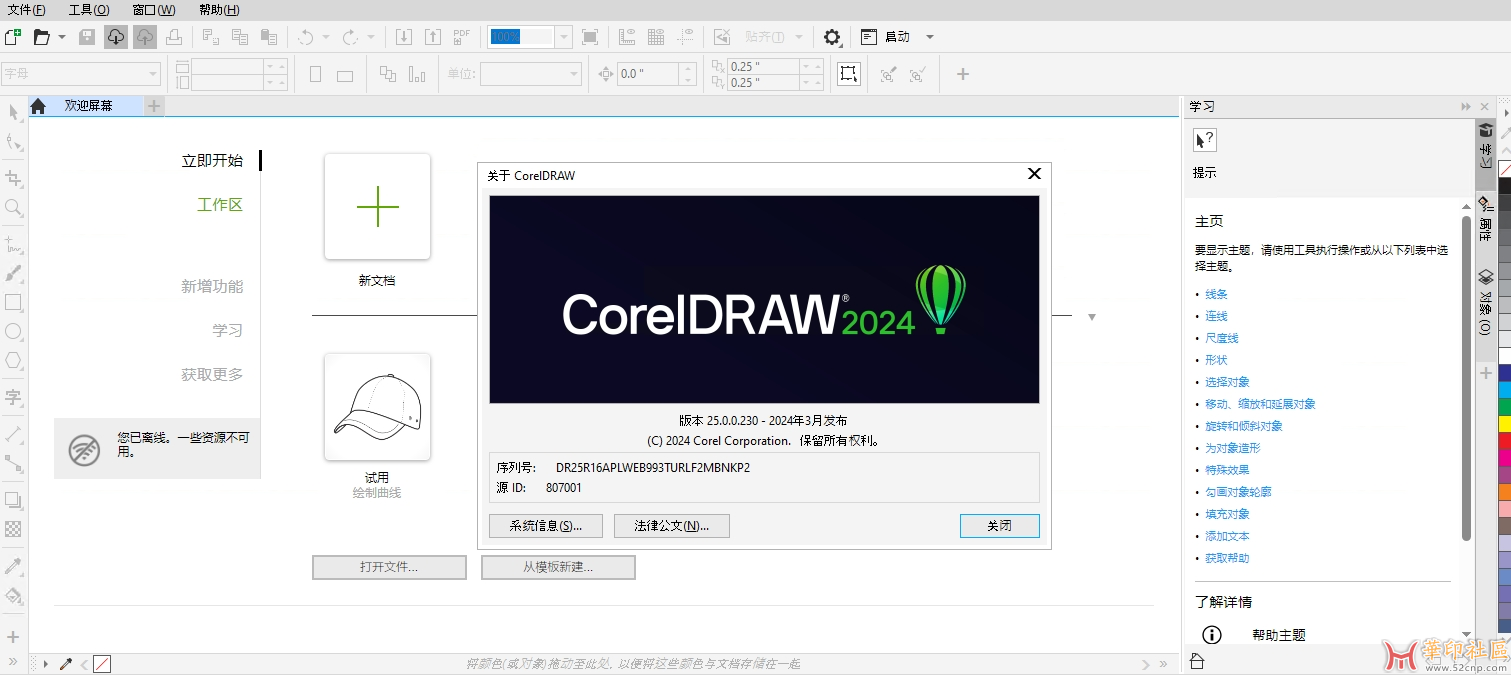Click the Print icon

(x=174, y=37)
